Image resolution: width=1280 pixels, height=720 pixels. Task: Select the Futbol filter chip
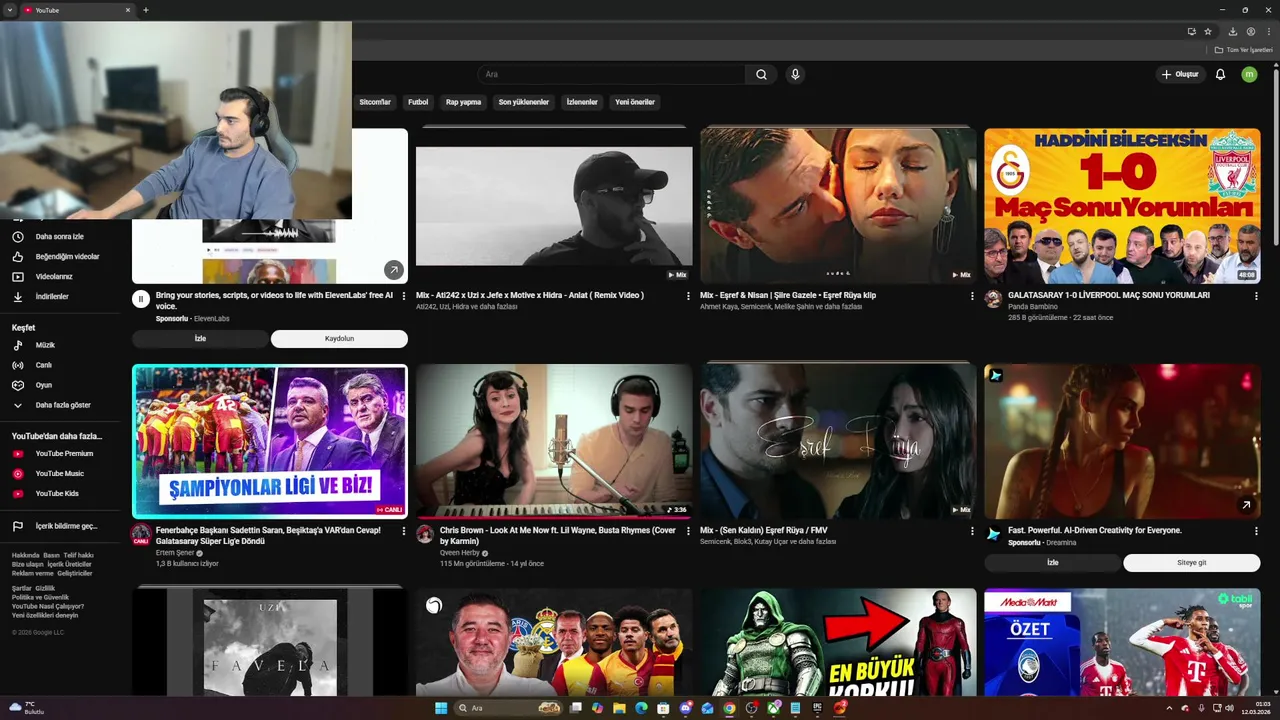[418, 102]
